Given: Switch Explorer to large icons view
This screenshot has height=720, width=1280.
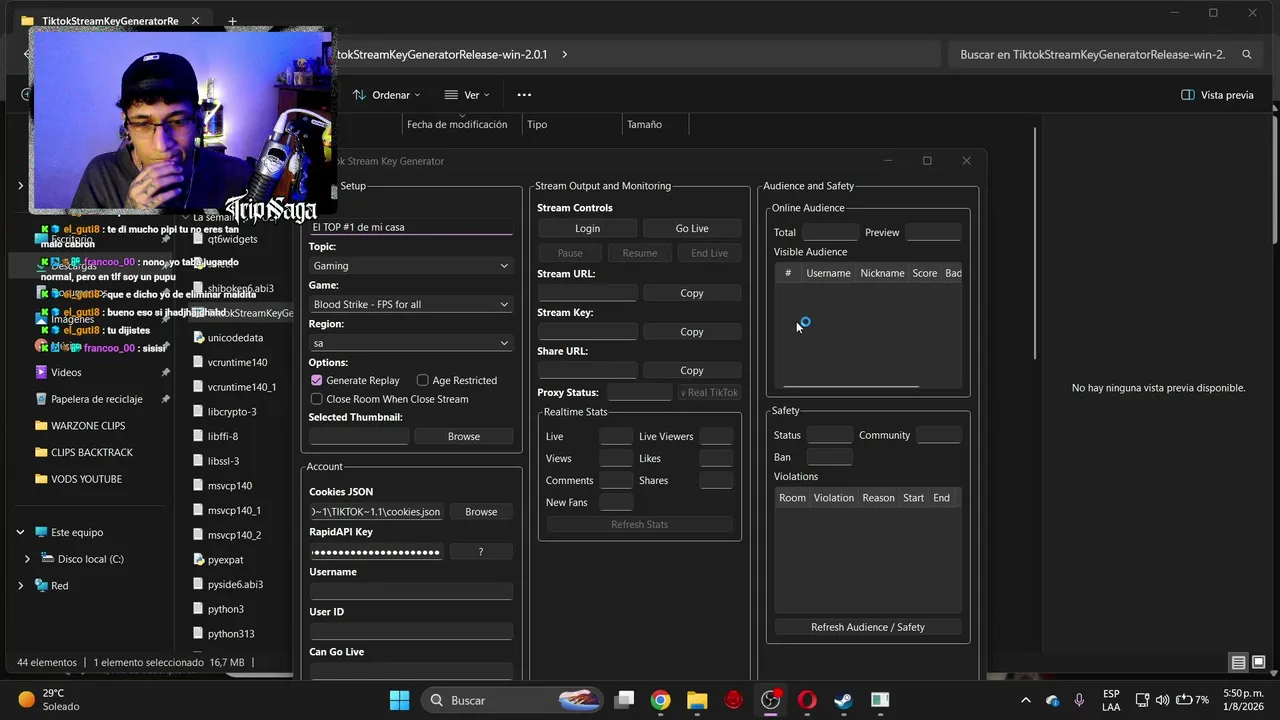Looking at the screenshot, I should [1259, 662].
